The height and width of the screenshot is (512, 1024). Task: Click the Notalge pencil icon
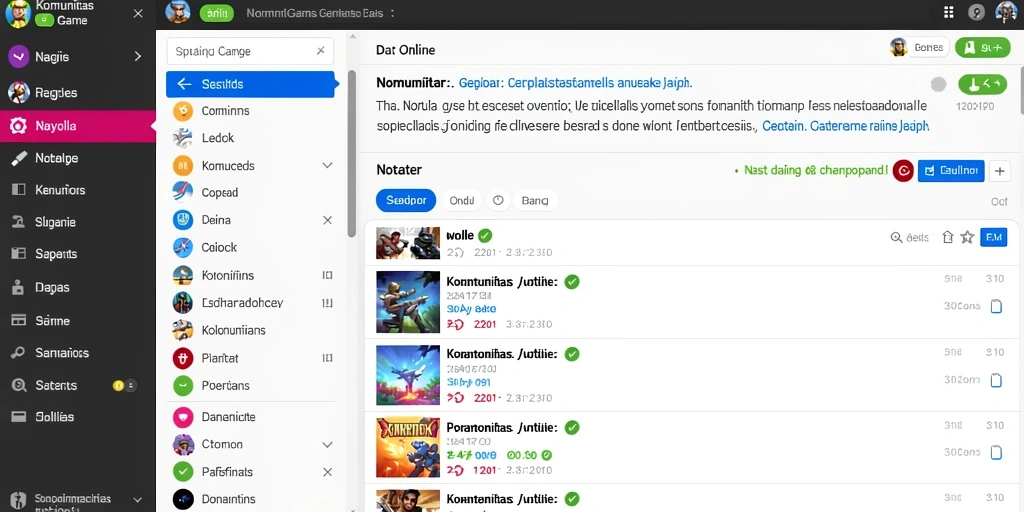18,158
